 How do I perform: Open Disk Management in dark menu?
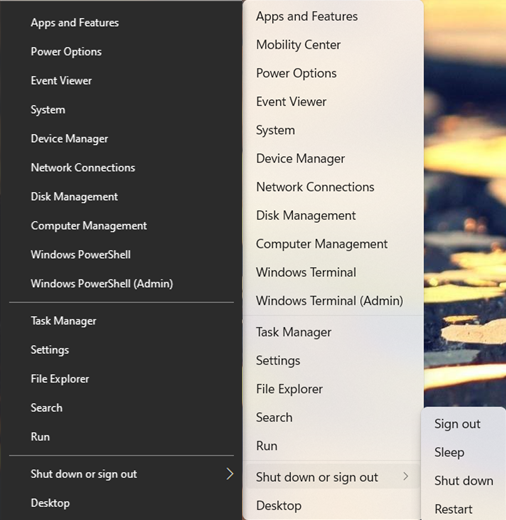(x=74, y=197)
